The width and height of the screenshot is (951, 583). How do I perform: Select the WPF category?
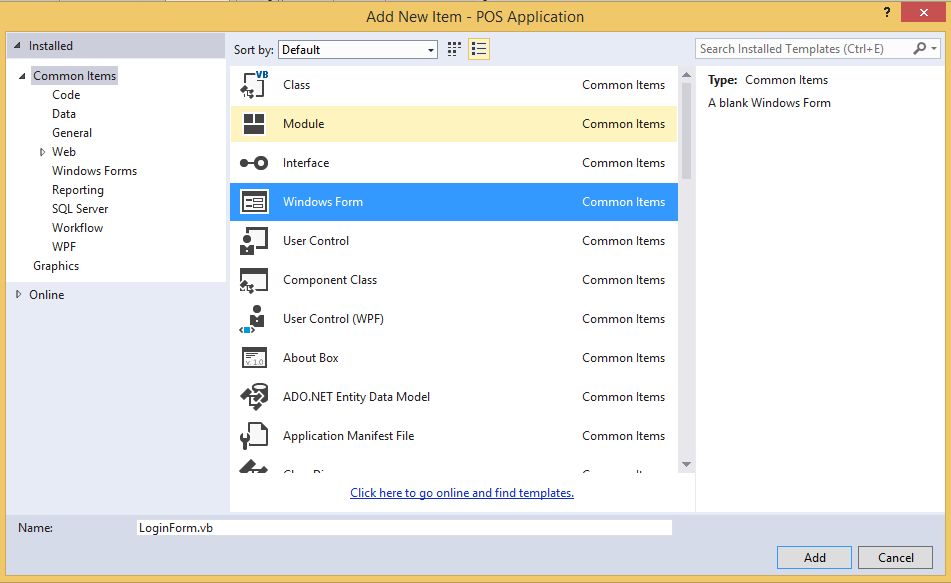pyautogui.click(x=64, y=247)
